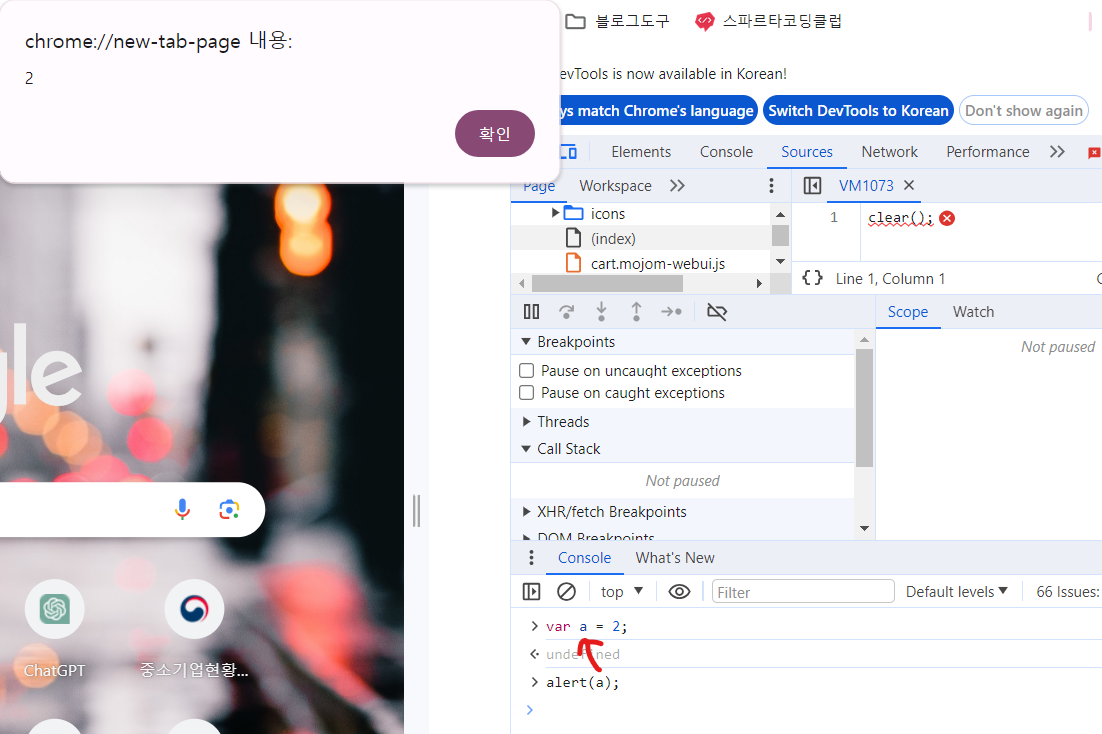This screenshot has height=734, width=1102.
Task: Click the pretty print braces icon
Action: tap(812, 278)
